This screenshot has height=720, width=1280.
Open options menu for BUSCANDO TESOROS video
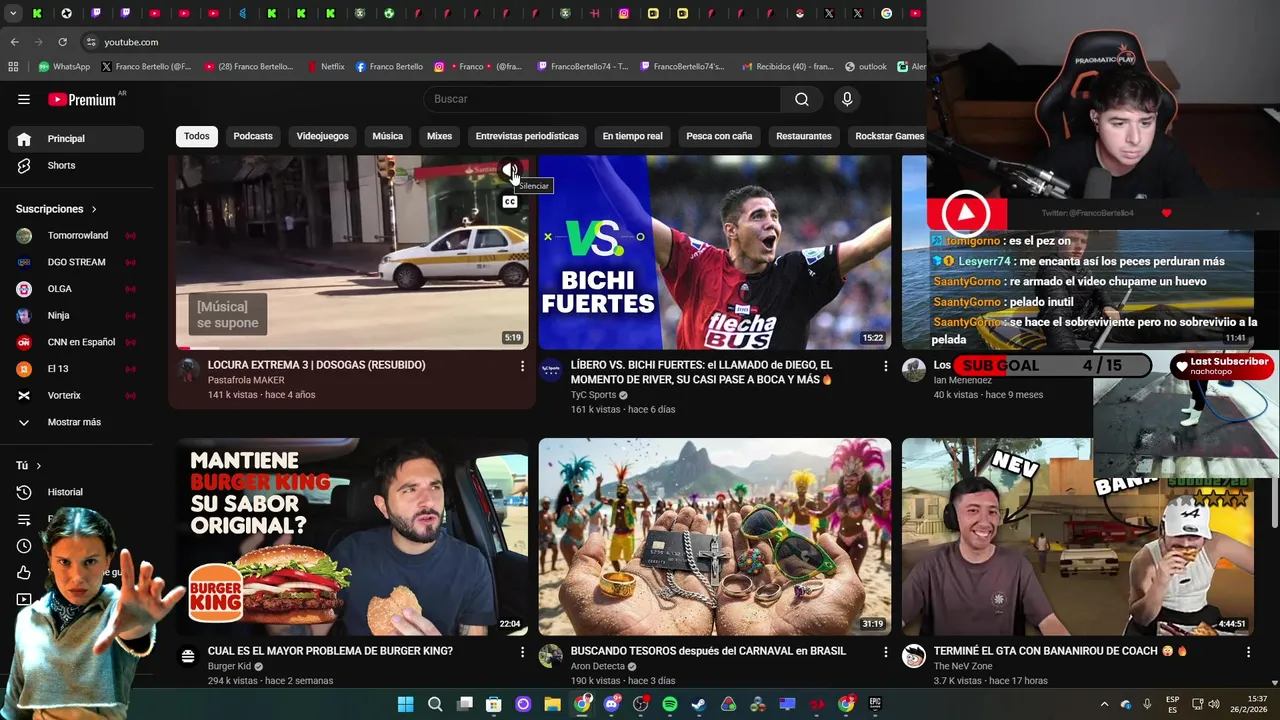tap(885, 652)
